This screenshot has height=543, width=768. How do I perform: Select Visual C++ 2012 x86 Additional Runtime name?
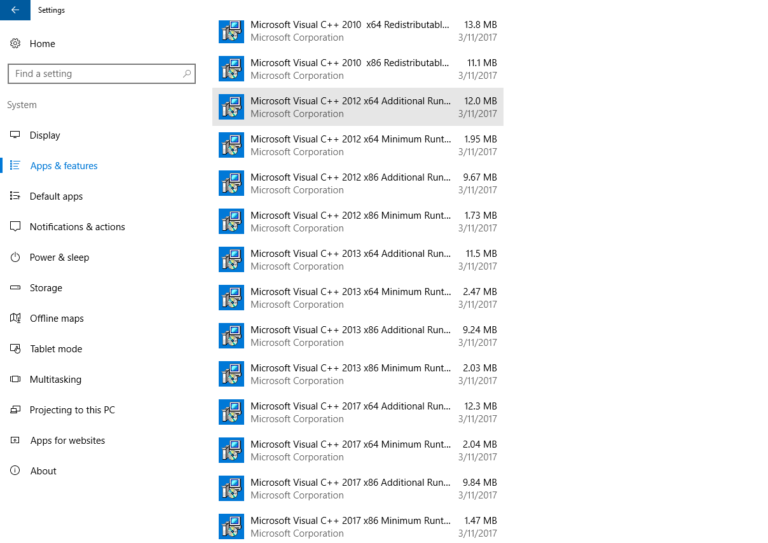tap(351, 177)
